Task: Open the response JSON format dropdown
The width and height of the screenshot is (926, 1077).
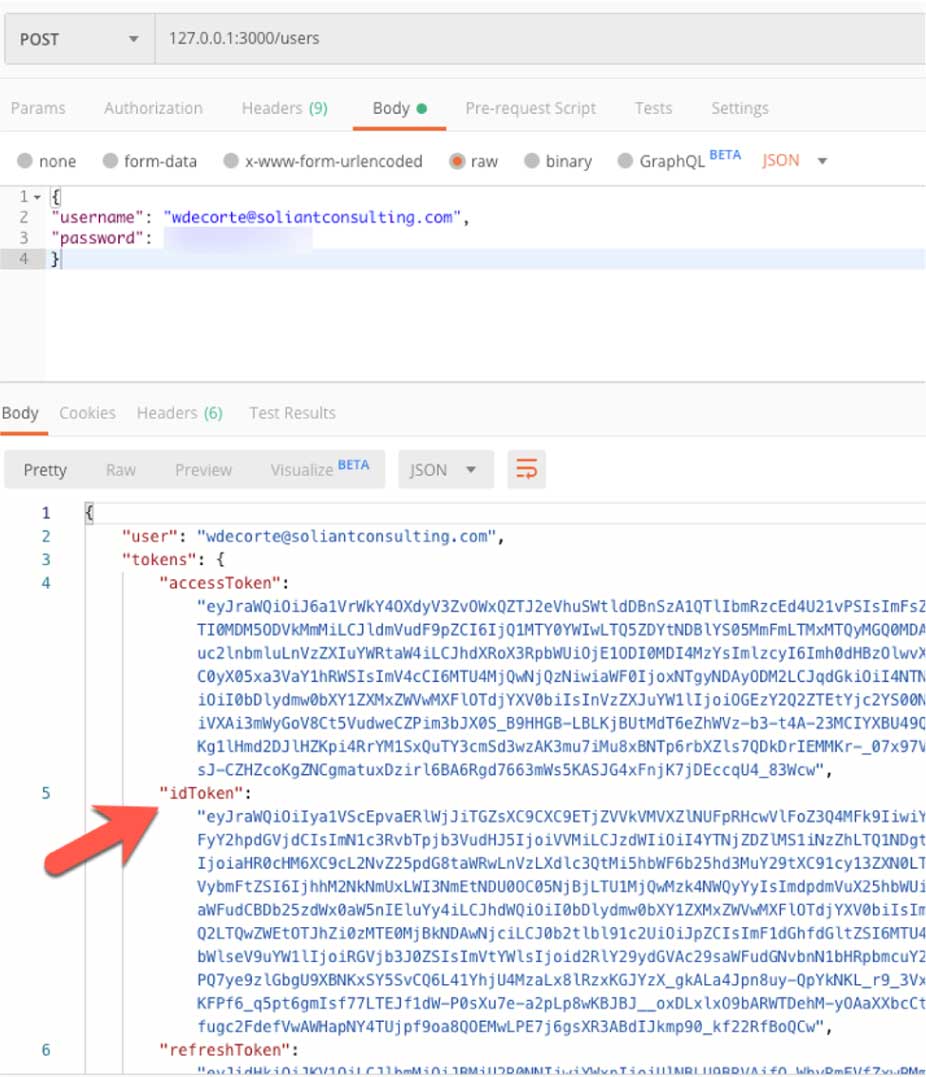Action: (x=446, y=470)
